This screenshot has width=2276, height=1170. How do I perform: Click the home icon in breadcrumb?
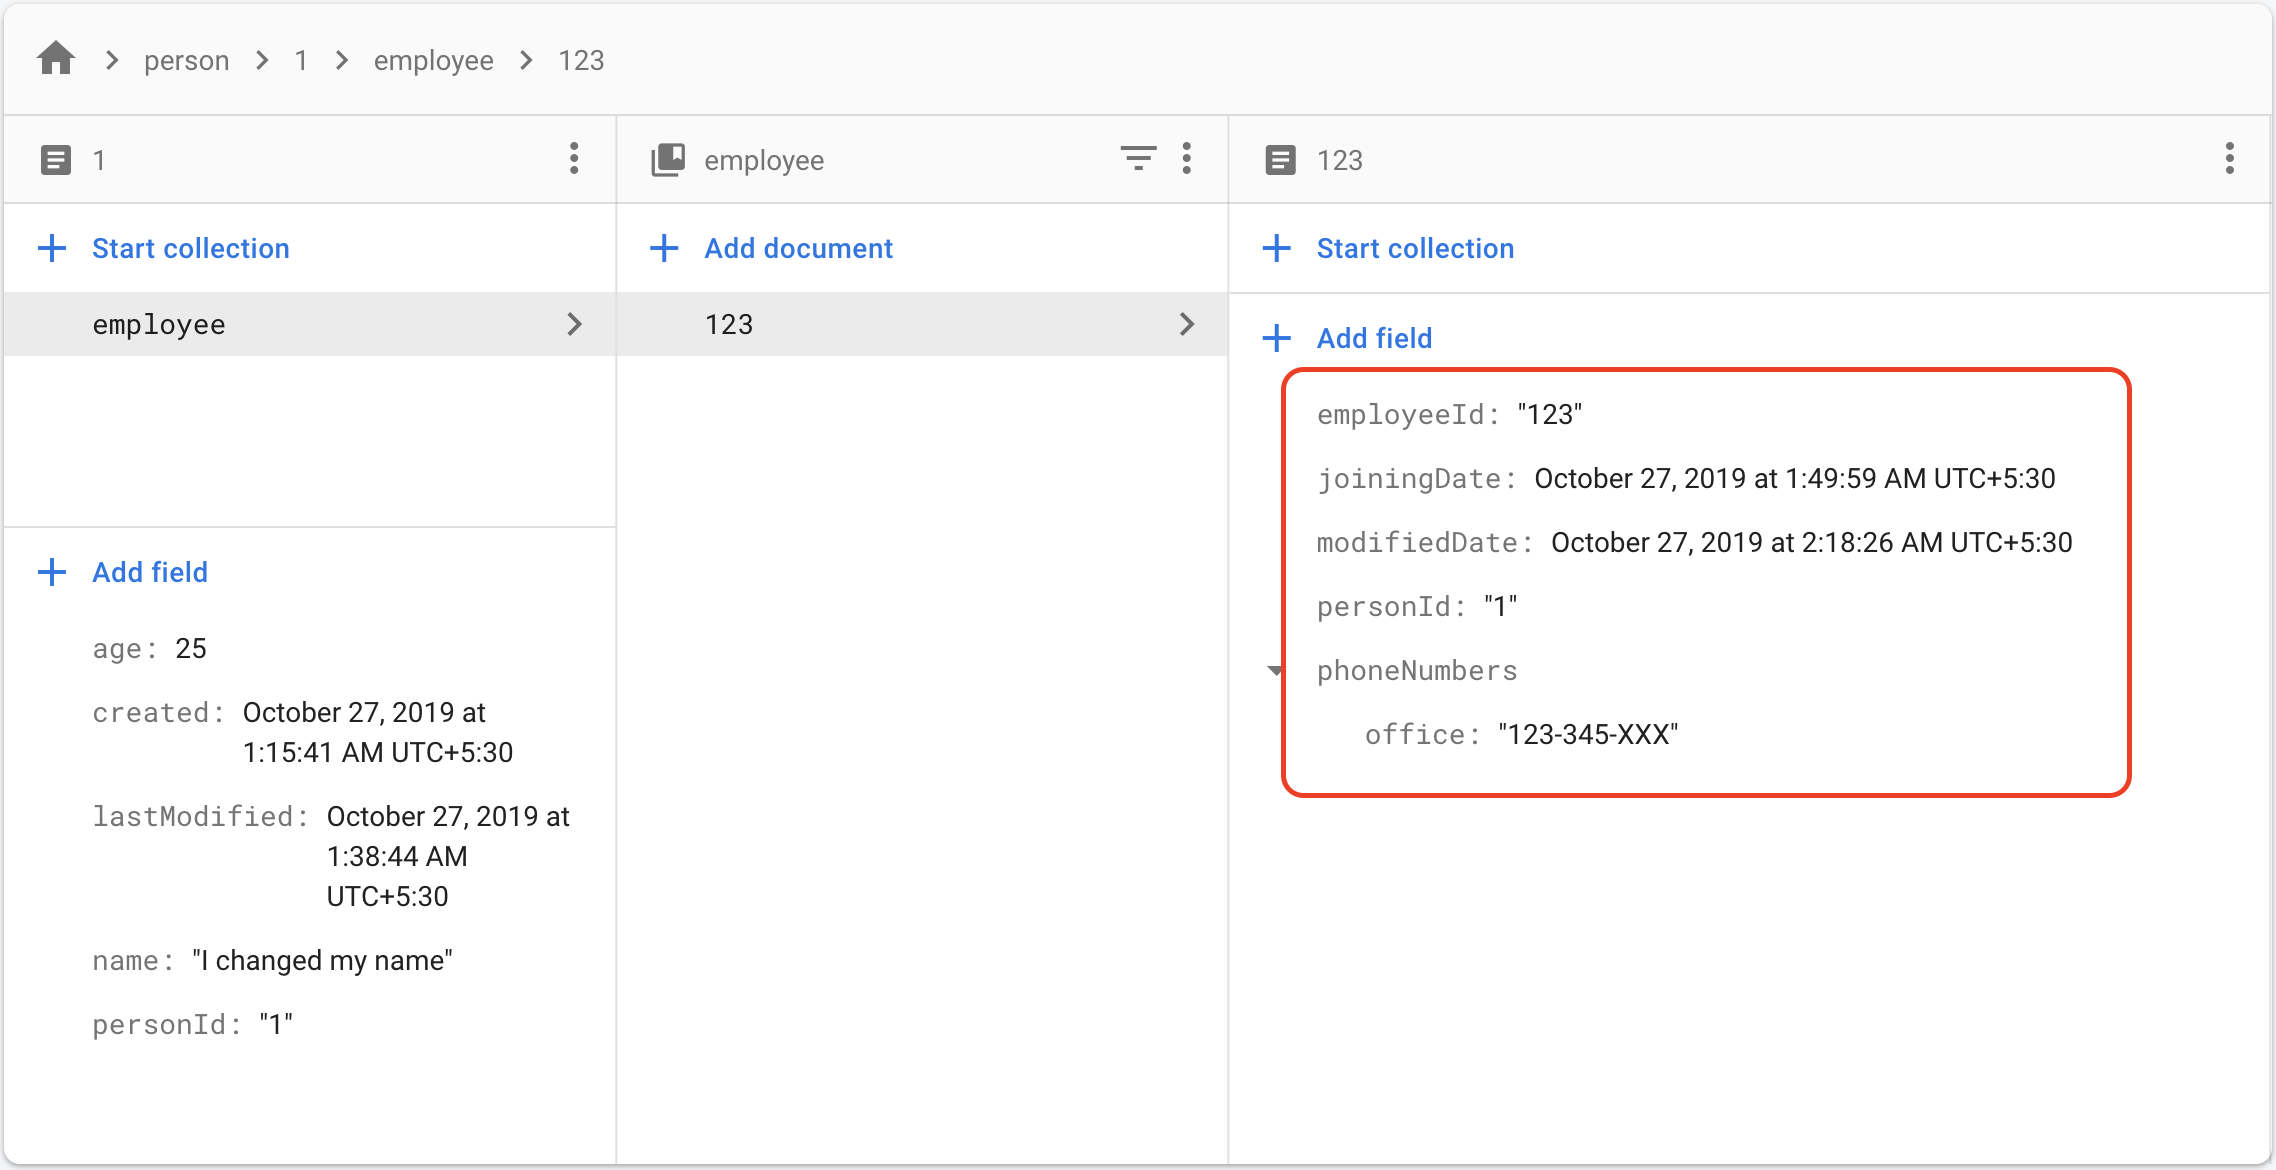(x=56, y=59)
